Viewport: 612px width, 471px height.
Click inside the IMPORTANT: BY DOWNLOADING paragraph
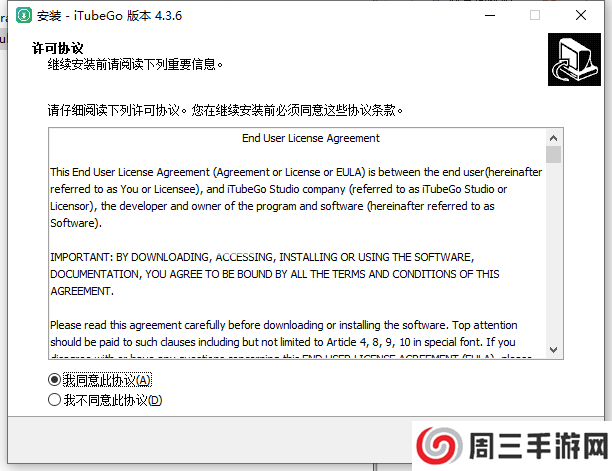click(x=275, y=274)
